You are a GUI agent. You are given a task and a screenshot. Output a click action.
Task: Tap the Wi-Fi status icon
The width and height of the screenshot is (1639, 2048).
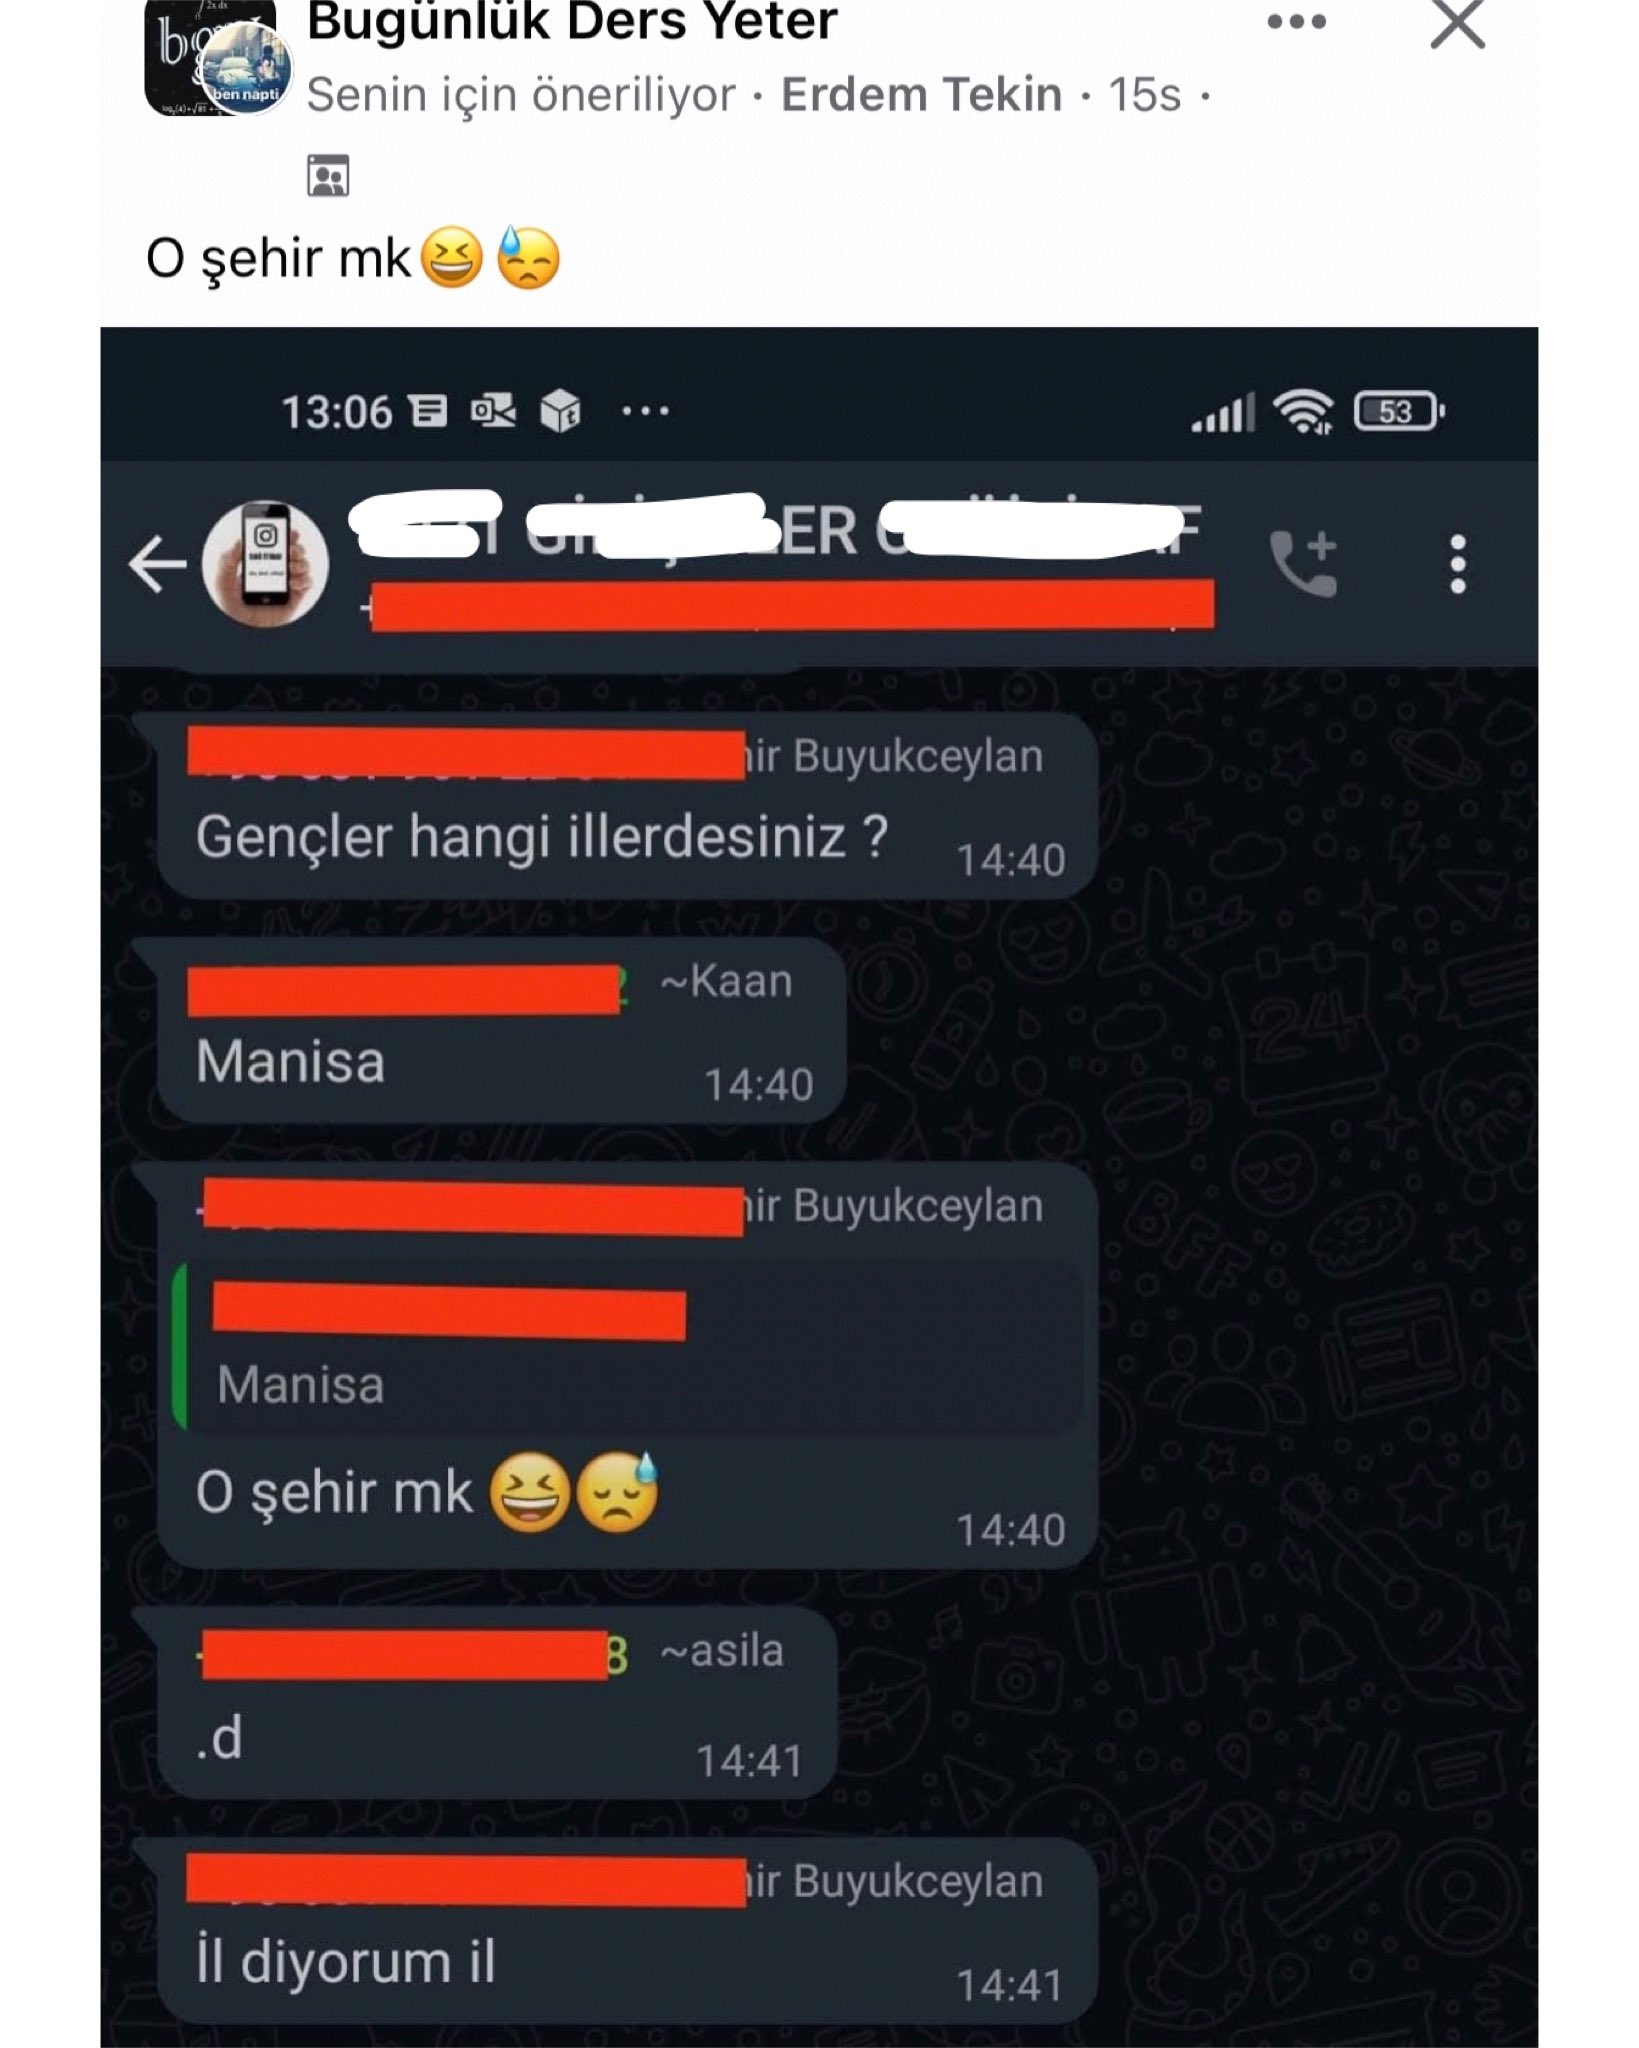(x=1304, y=411)
